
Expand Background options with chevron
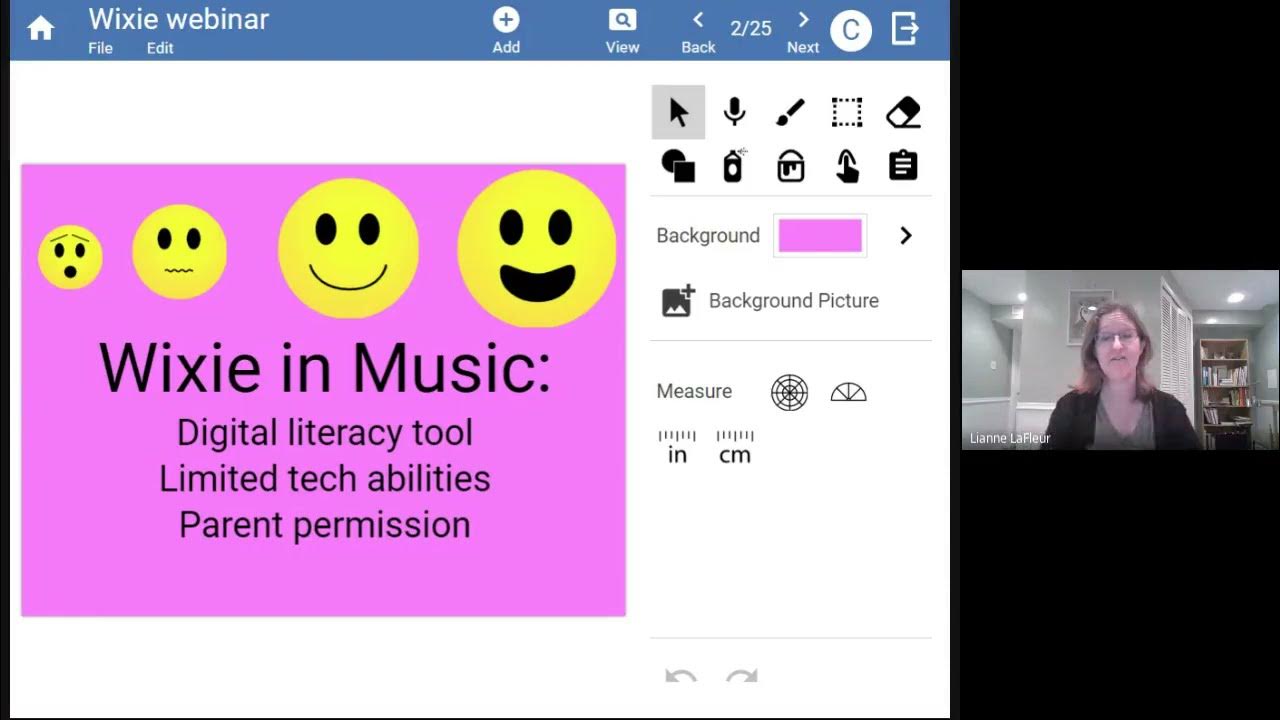[x=906, y=236]
